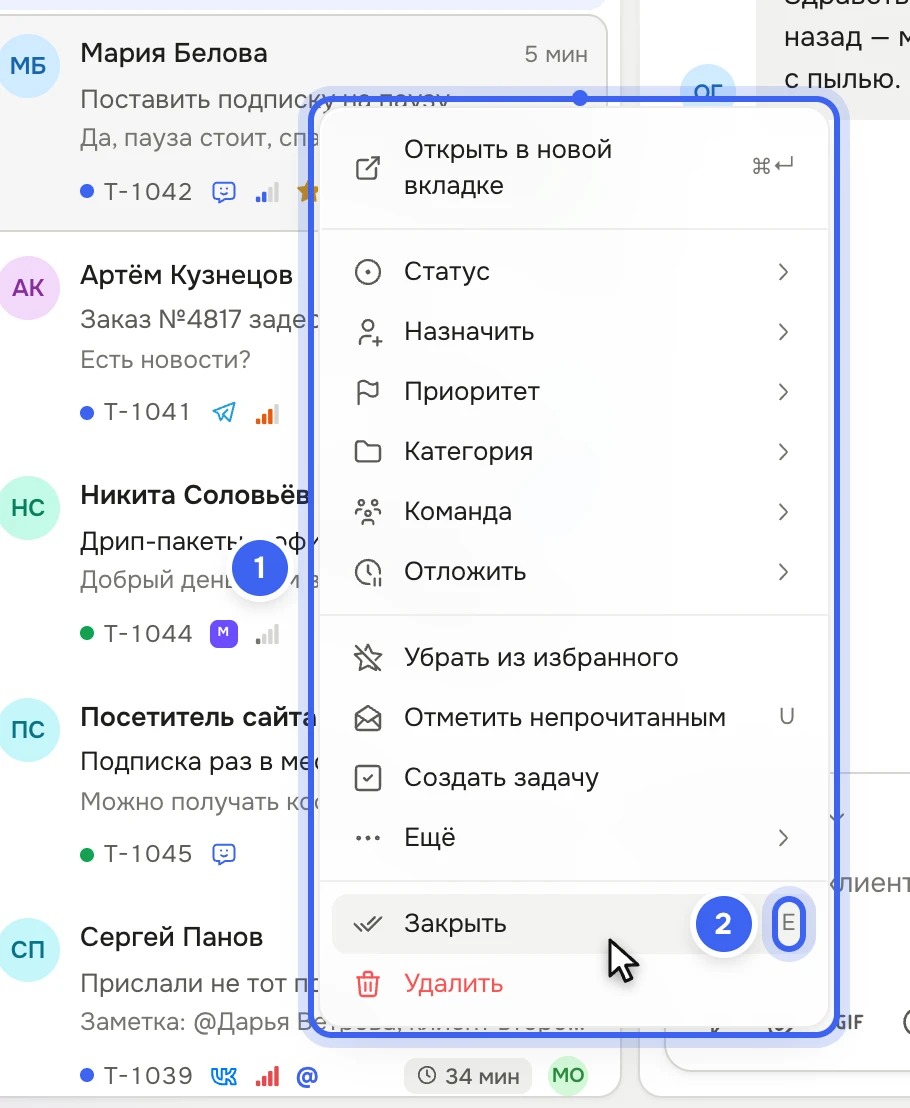Click the purple M channel icon on T-1044
The width and height of the screenshot is (910, 1108).
tap(224, 633)
